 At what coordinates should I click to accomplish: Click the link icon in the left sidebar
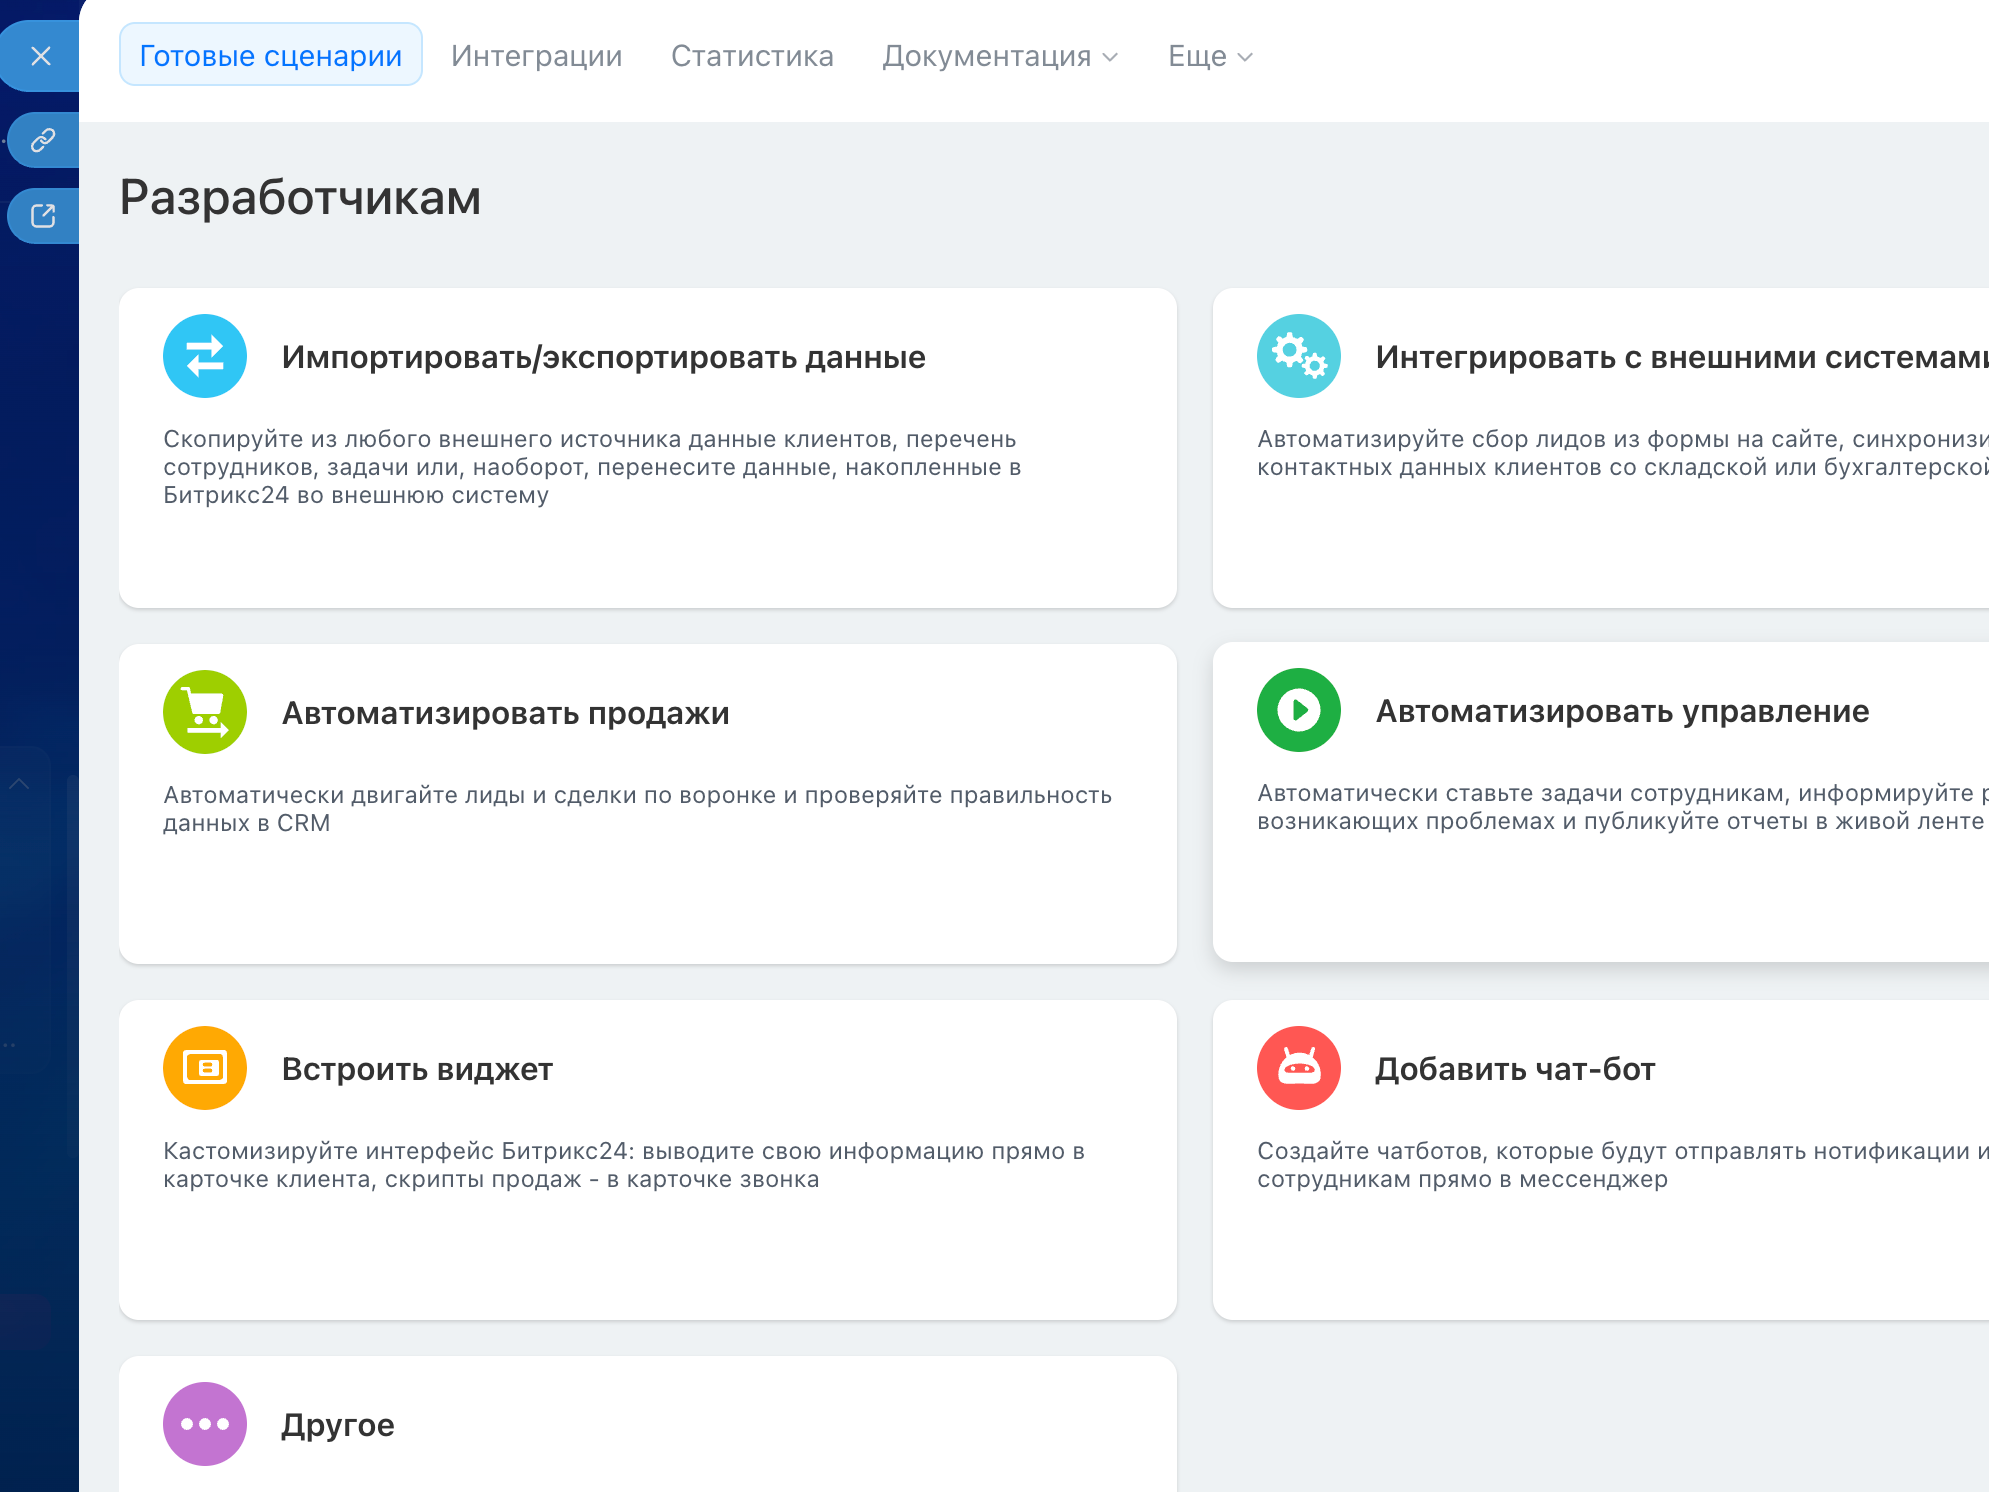(x=41, y=139)
